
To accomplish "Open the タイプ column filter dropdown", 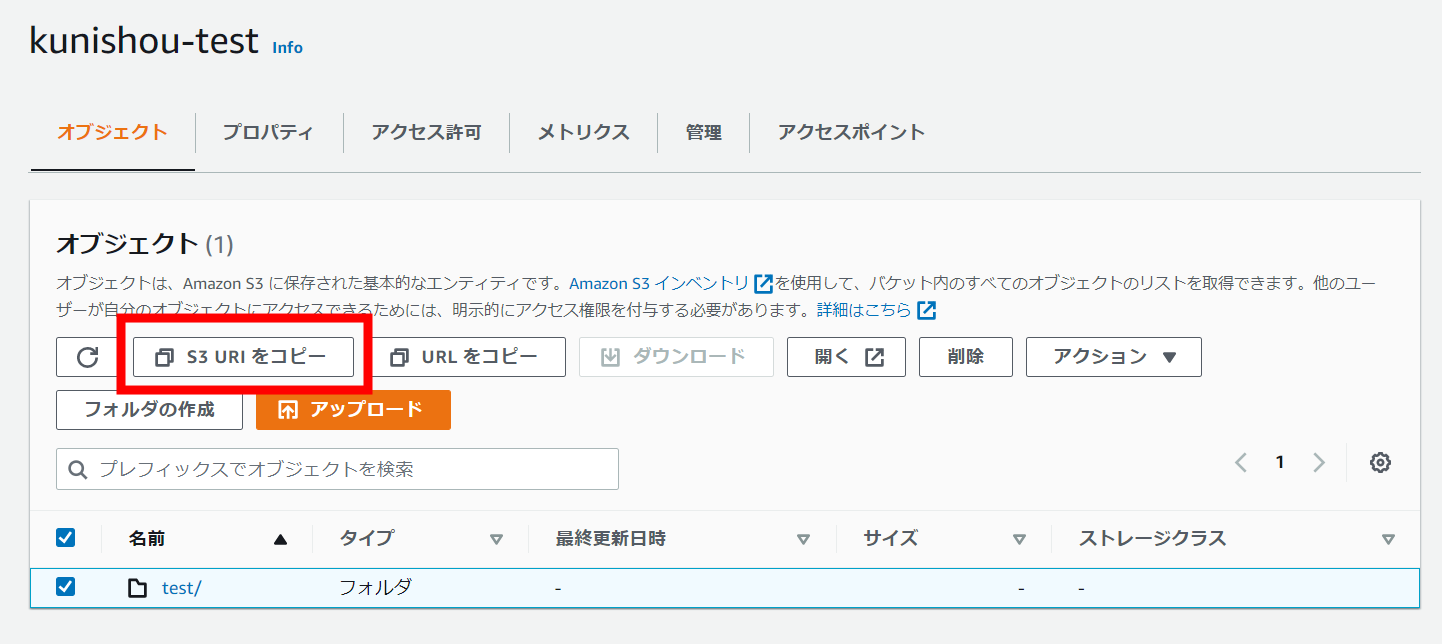I will point(497,538).
